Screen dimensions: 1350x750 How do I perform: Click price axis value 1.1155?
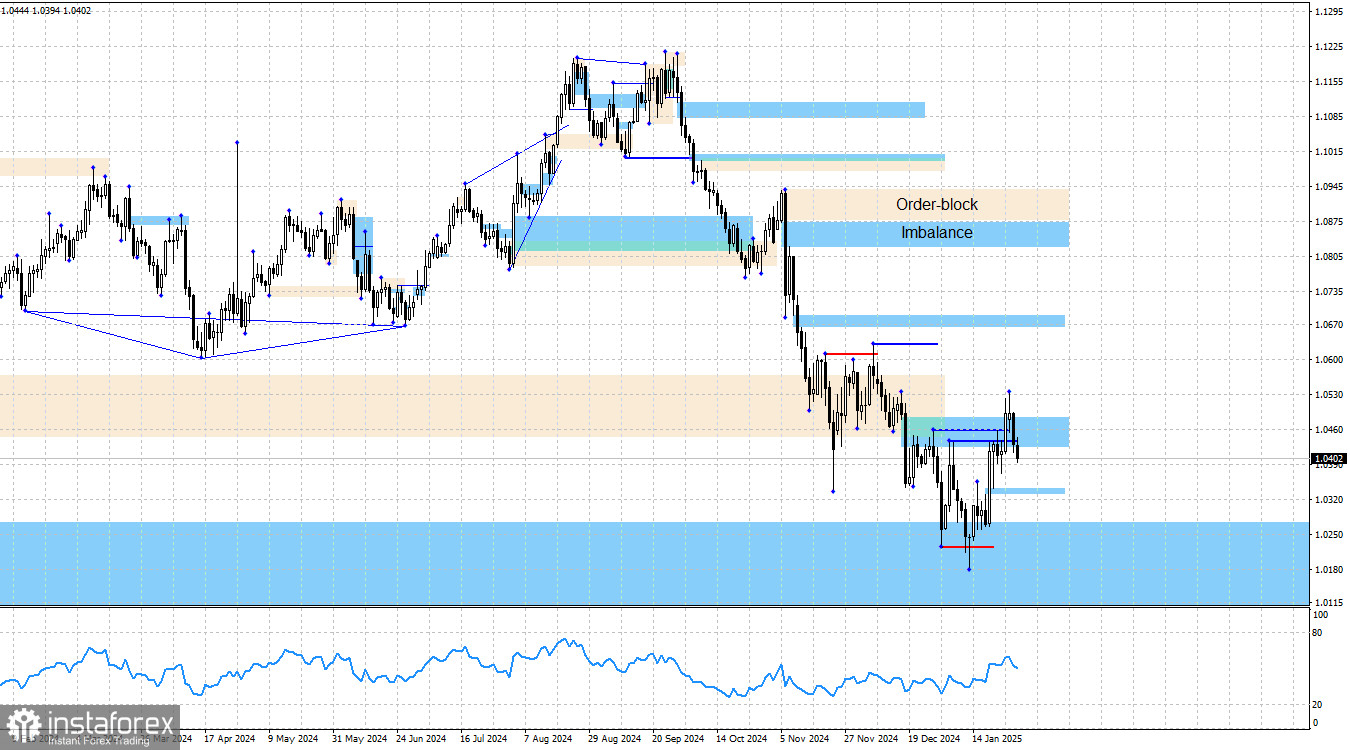(x=1329, y=82)
